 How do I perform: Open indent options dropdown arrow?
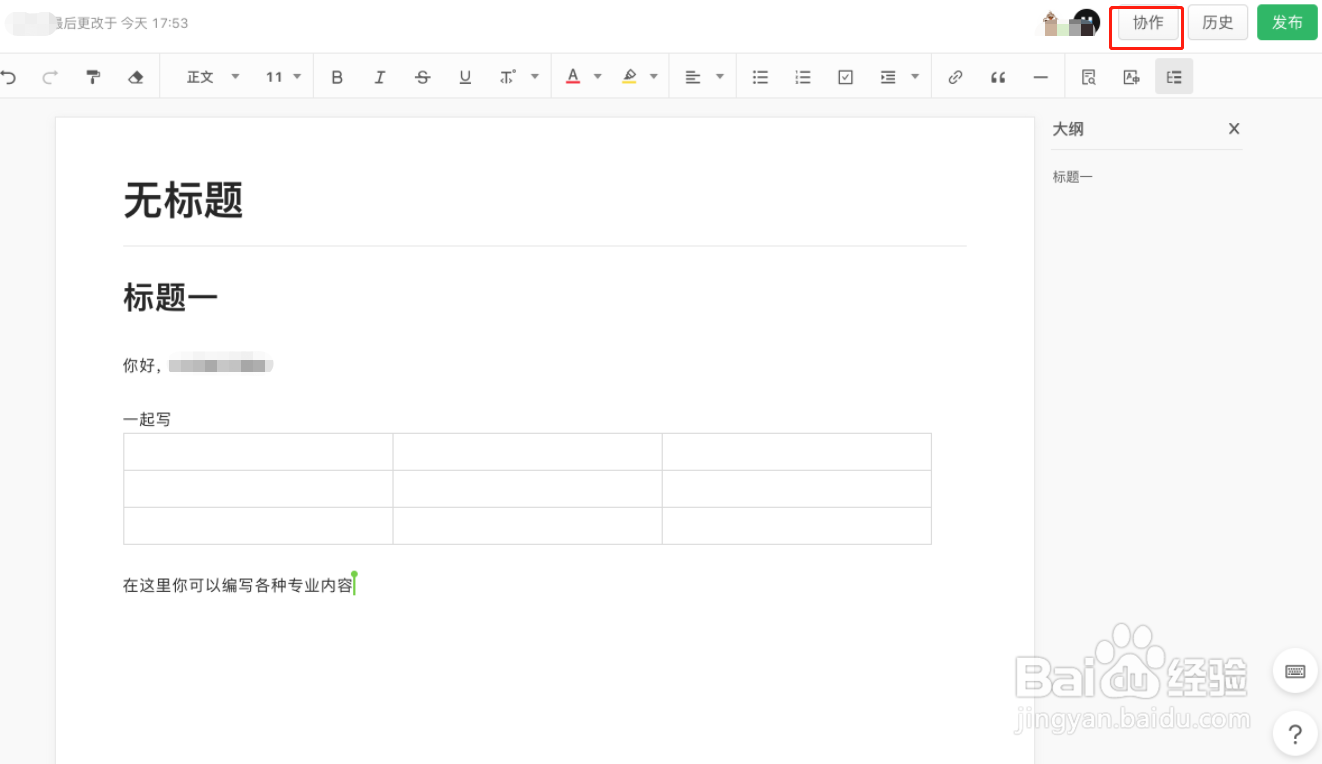tap(915, 77)
